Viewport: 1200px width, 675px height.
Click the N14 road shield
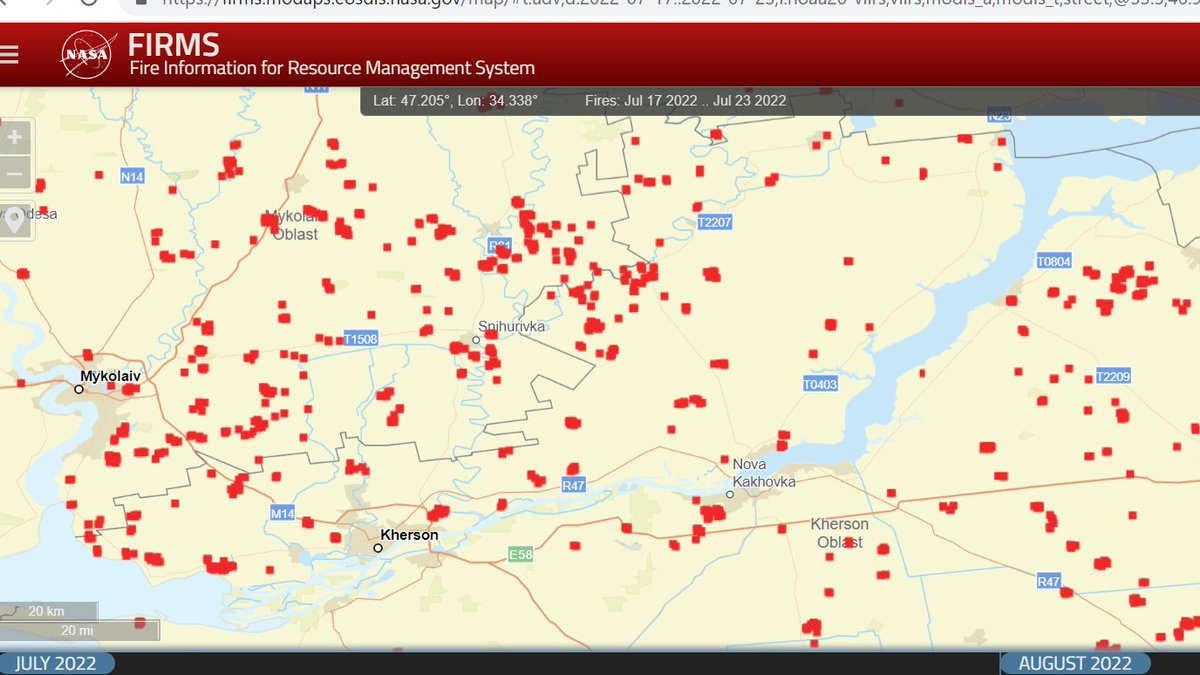point(132,176)
